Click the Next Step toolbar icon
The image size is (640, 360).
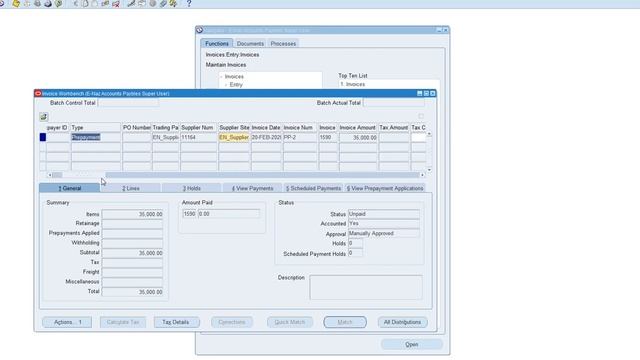pyautogui.click(x=27, y=4)
